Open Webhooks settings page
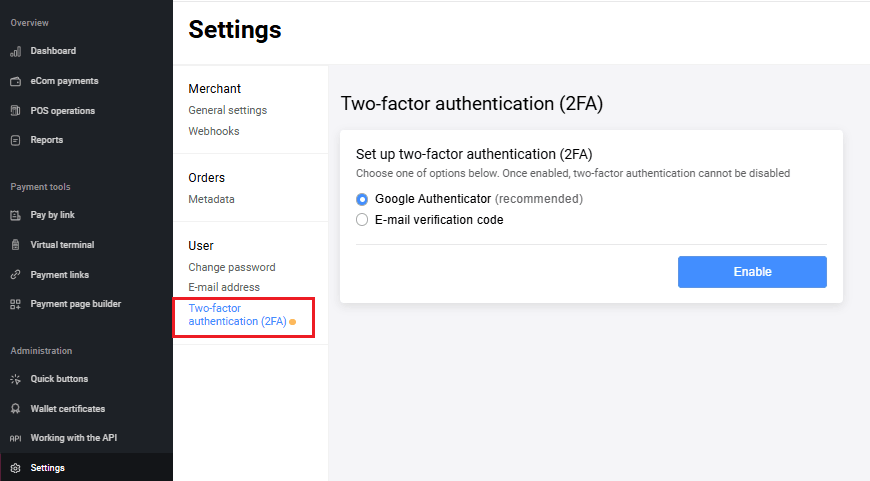Image resolution: width=870 pixels, height=481 pixels. [x=213, y=131]
